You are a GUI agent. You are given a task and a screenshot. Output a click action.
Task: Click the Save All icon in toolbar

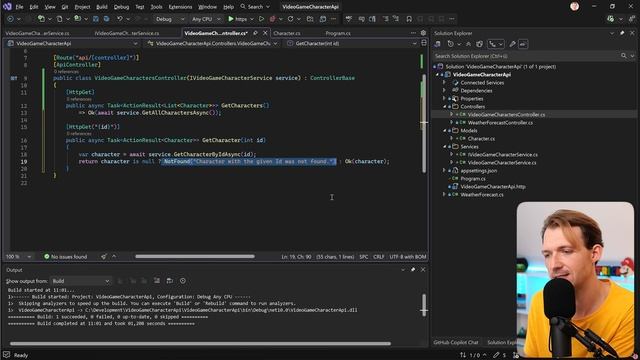106,19
